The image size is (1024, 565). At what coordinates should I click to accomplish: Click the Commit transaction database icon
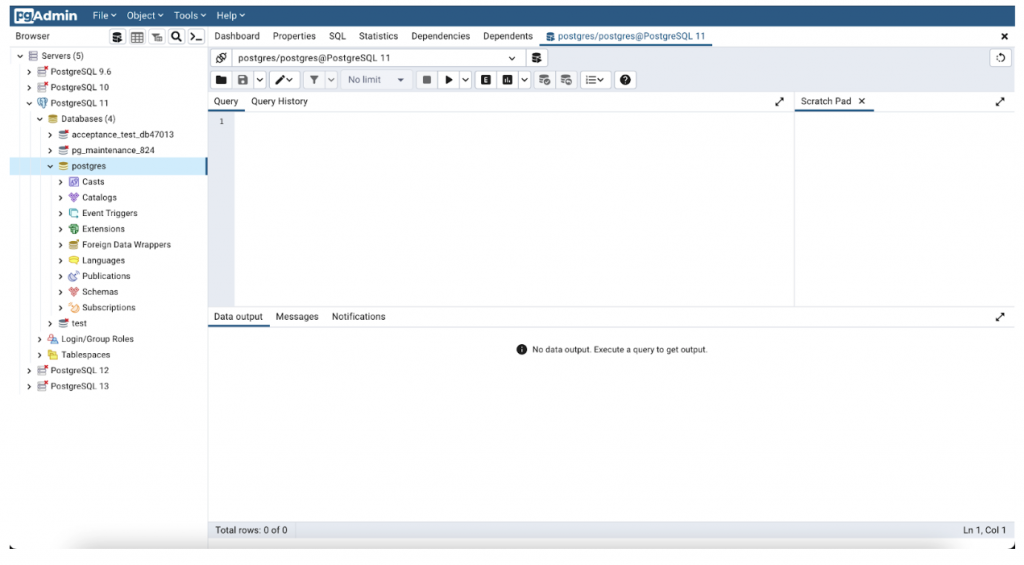click(x=544, y=80)
